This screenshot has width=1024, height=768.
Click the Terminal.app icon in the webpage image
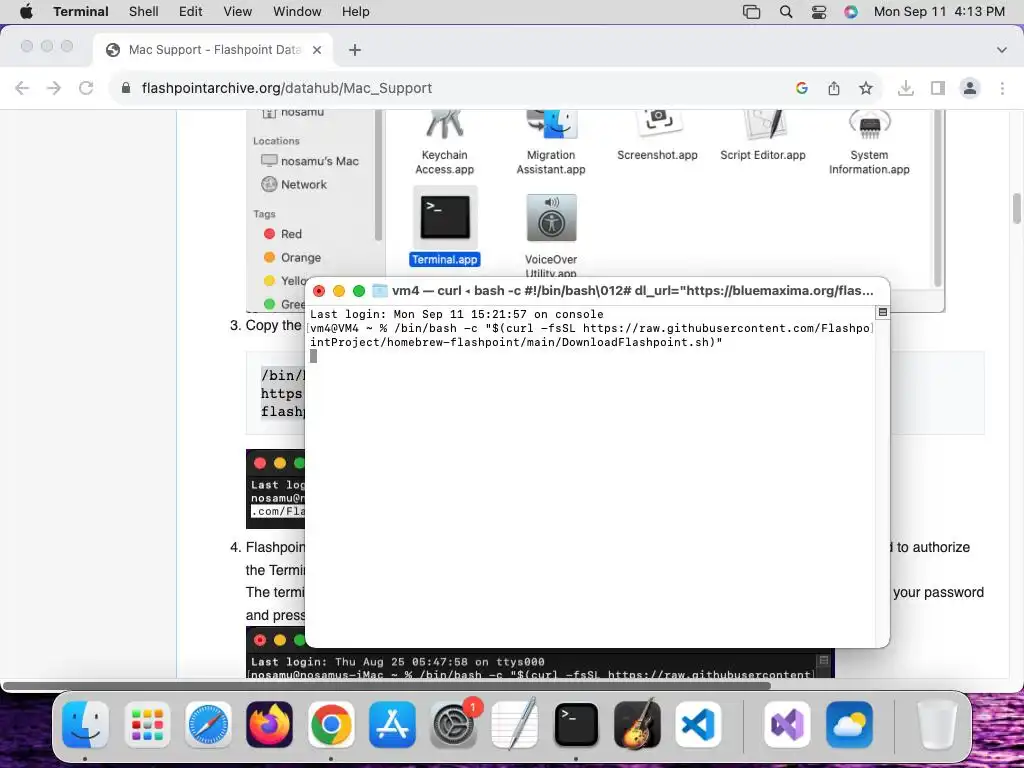pos(445,217)
